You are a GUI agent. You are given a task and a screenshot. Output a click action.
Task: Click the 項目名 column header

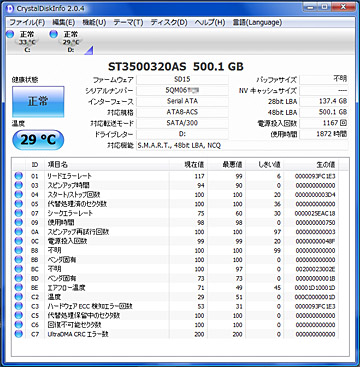coord(107,164)
